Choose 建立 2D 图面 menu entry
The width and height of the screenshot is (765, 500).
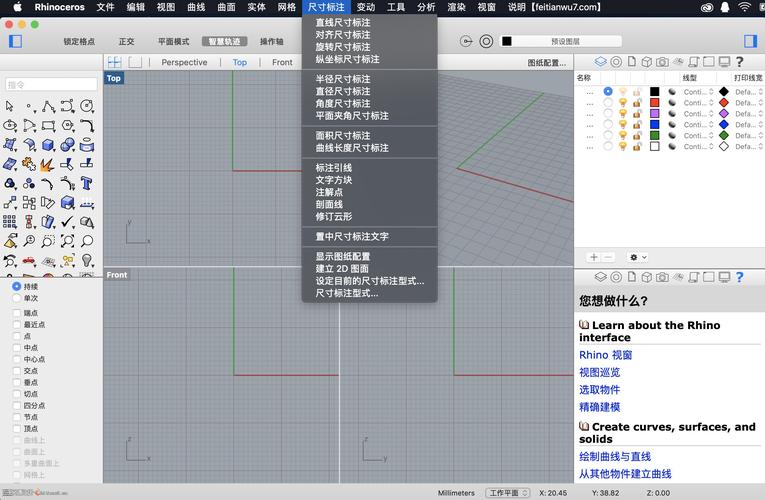(342, 269)
